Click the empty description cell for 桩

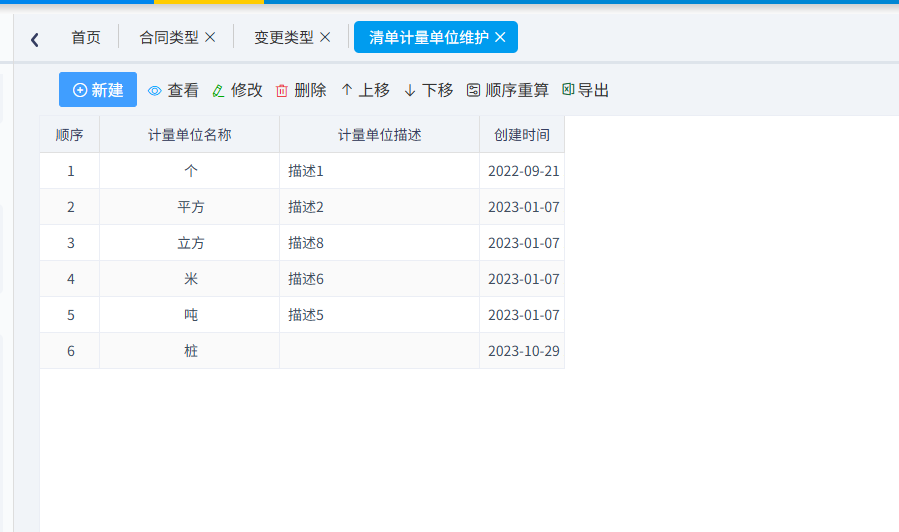[380, 351]
